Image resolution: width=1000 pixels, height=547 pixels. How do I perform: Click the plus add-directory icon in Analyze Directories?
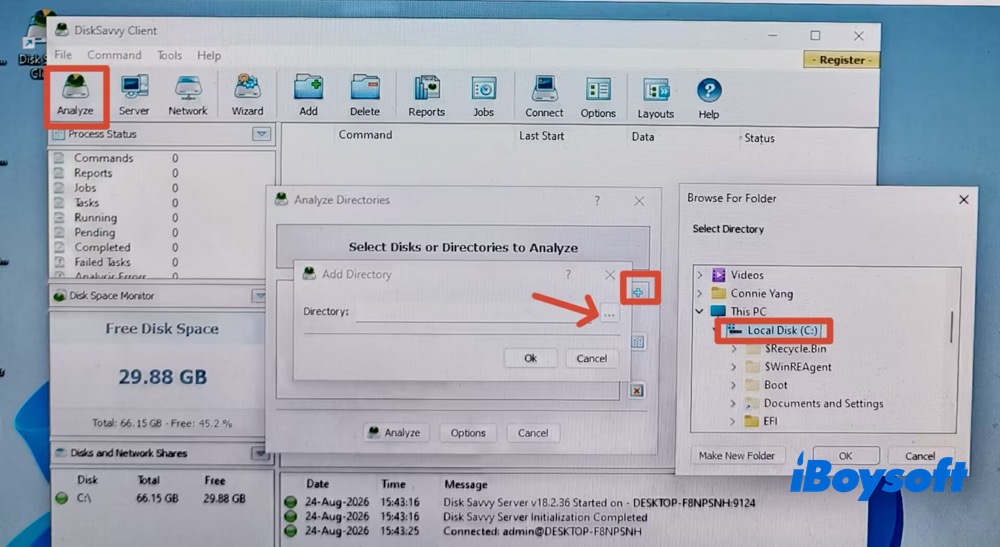[x=638, y=292]
